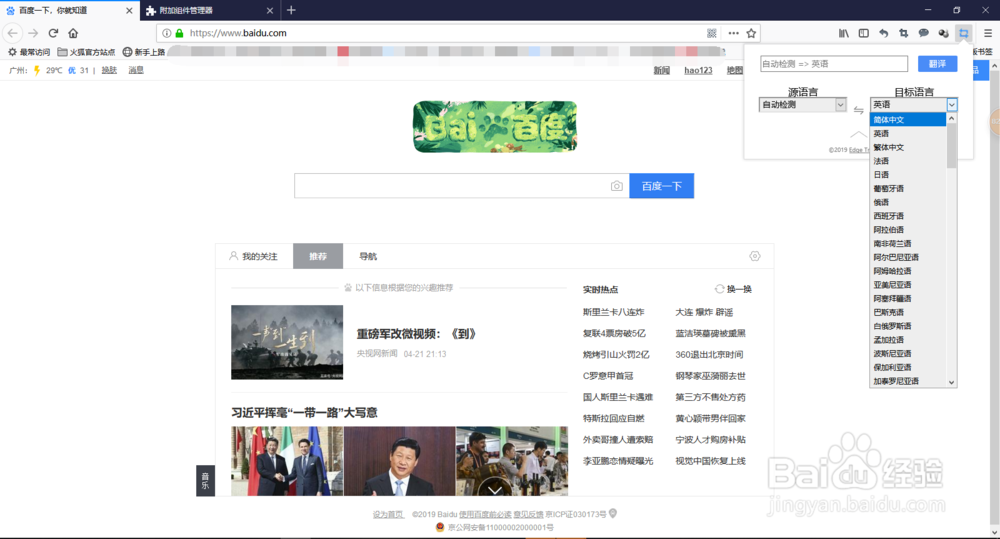
Task: Click the chat bubble toolbar icon
Action: click(923, 33)
